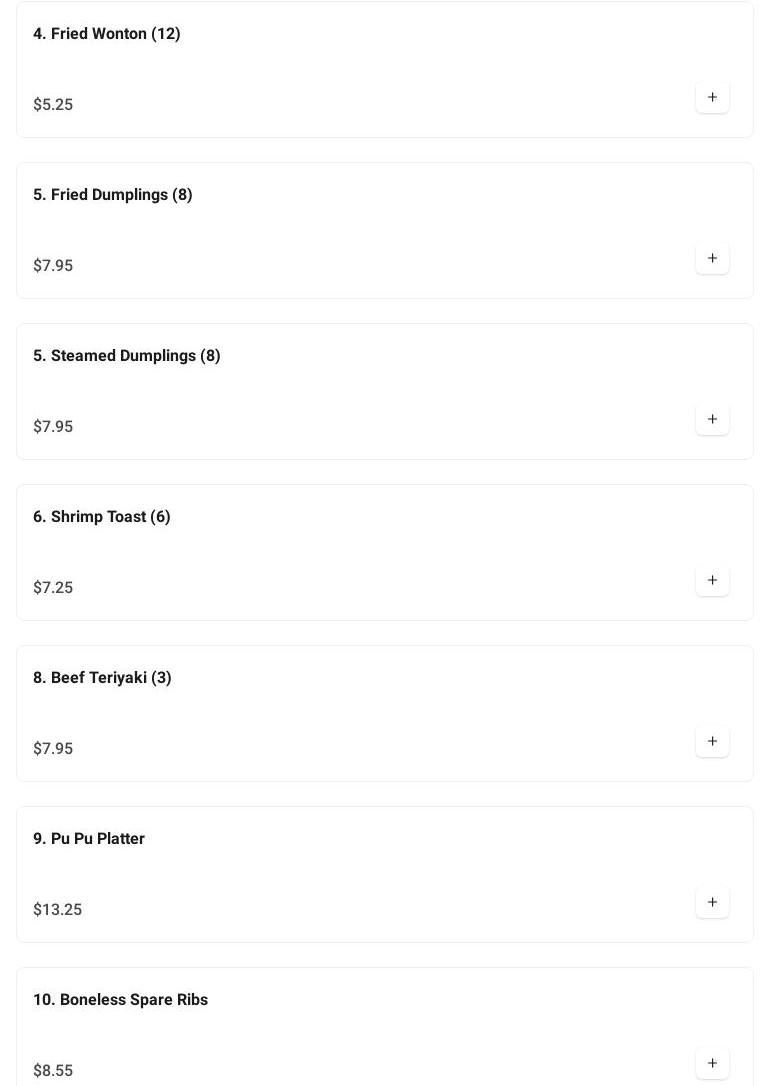Add Fried Wonton (12) with plus icon

point(712,97)
